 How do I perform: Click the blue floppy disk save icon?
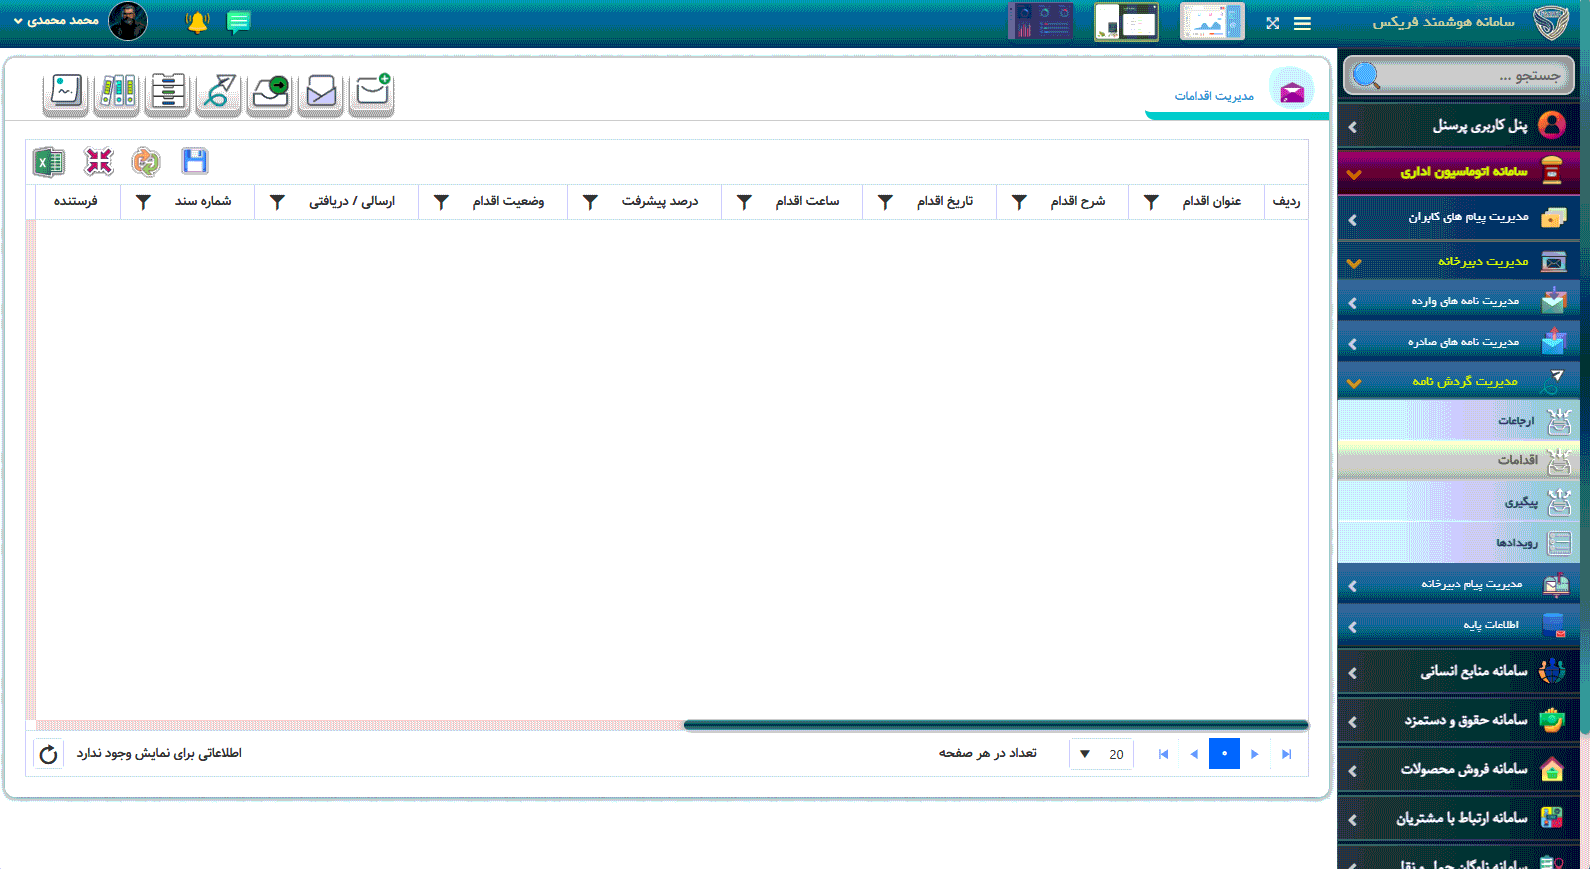point(195,161)
